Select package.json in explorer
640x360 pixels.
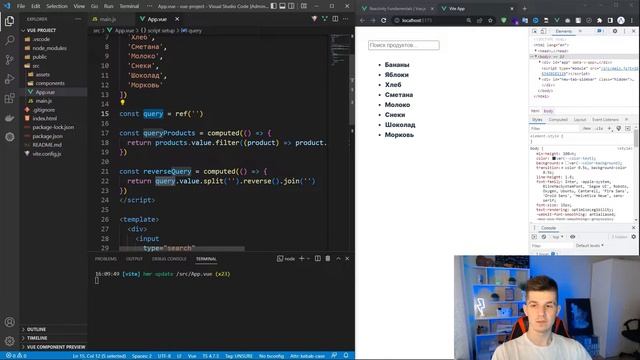[x=48, y=136]
